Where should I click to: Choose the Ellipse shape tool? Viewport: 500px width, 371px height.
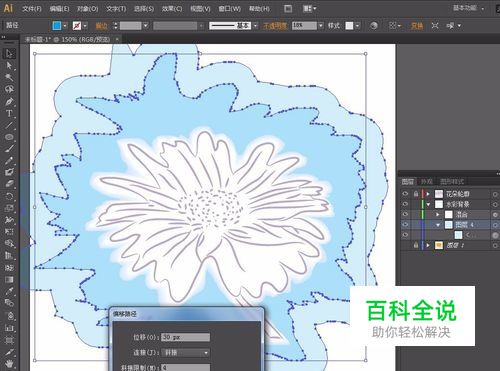coord(9,137)
